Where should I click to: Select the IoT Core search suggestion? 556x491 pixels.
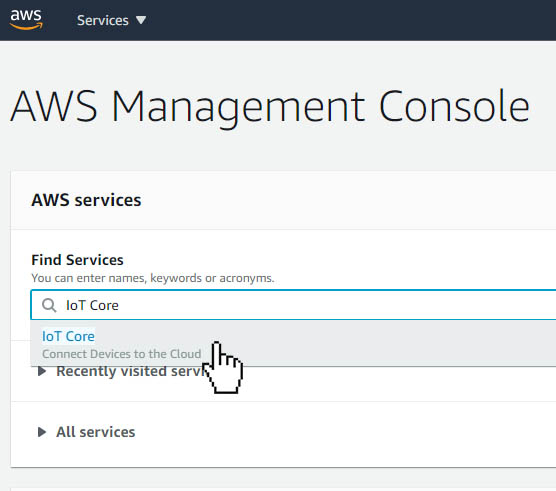coord(293,344)
